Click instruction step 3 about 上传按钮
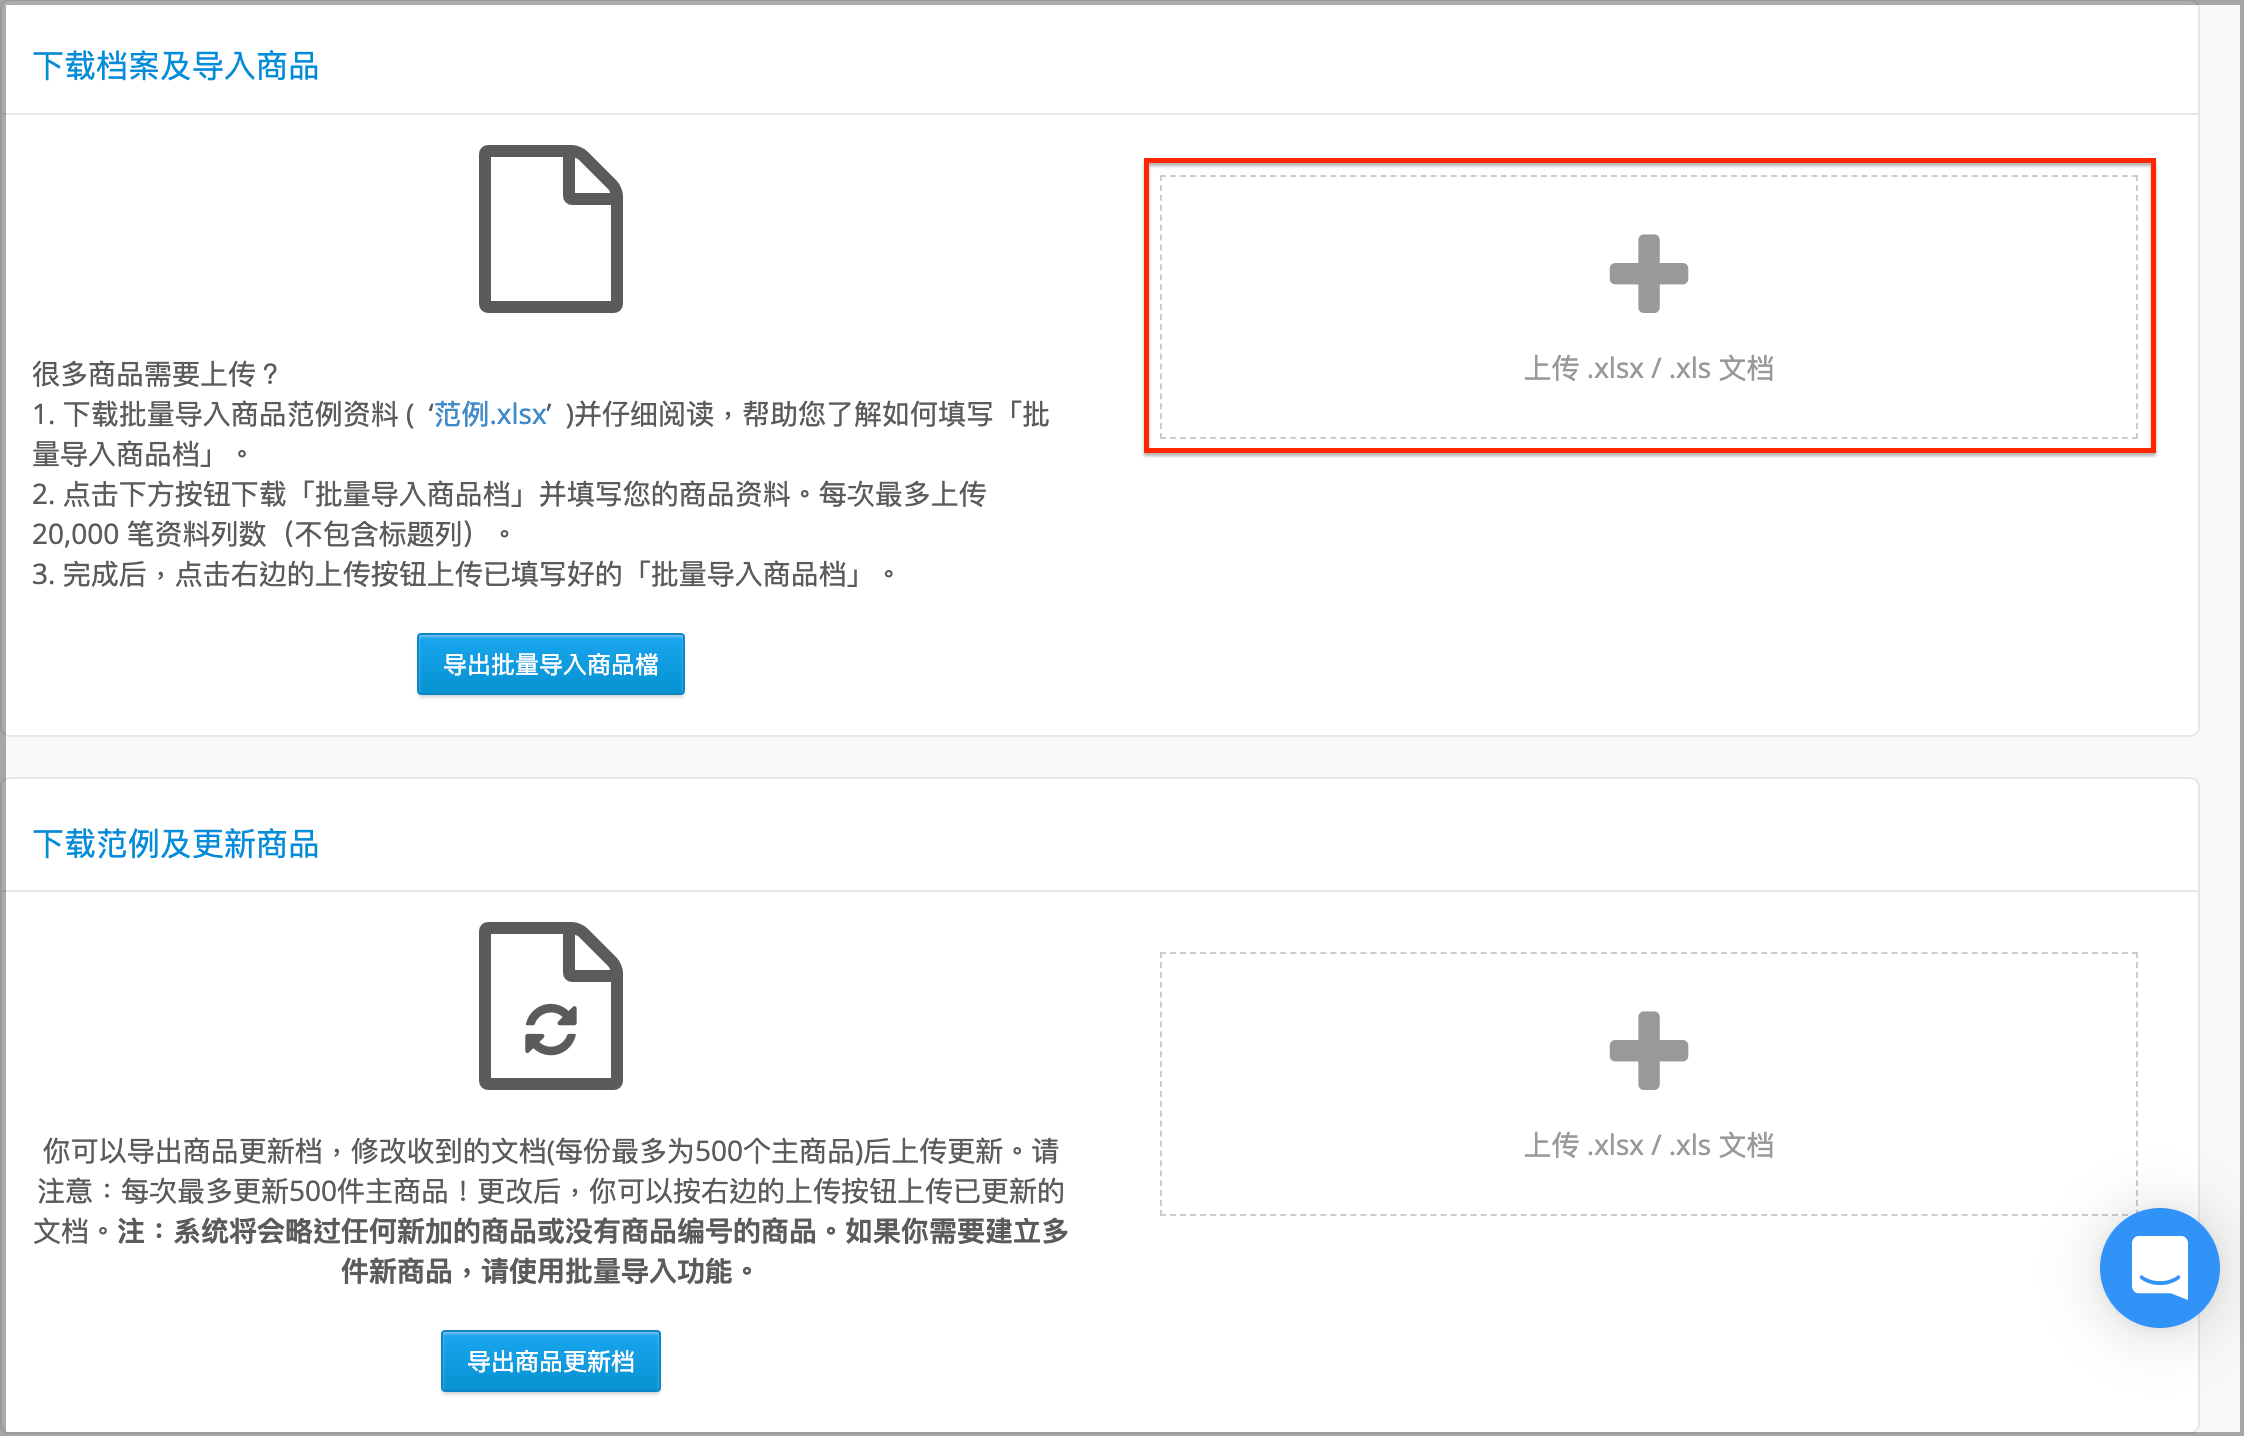 (465, 574)
